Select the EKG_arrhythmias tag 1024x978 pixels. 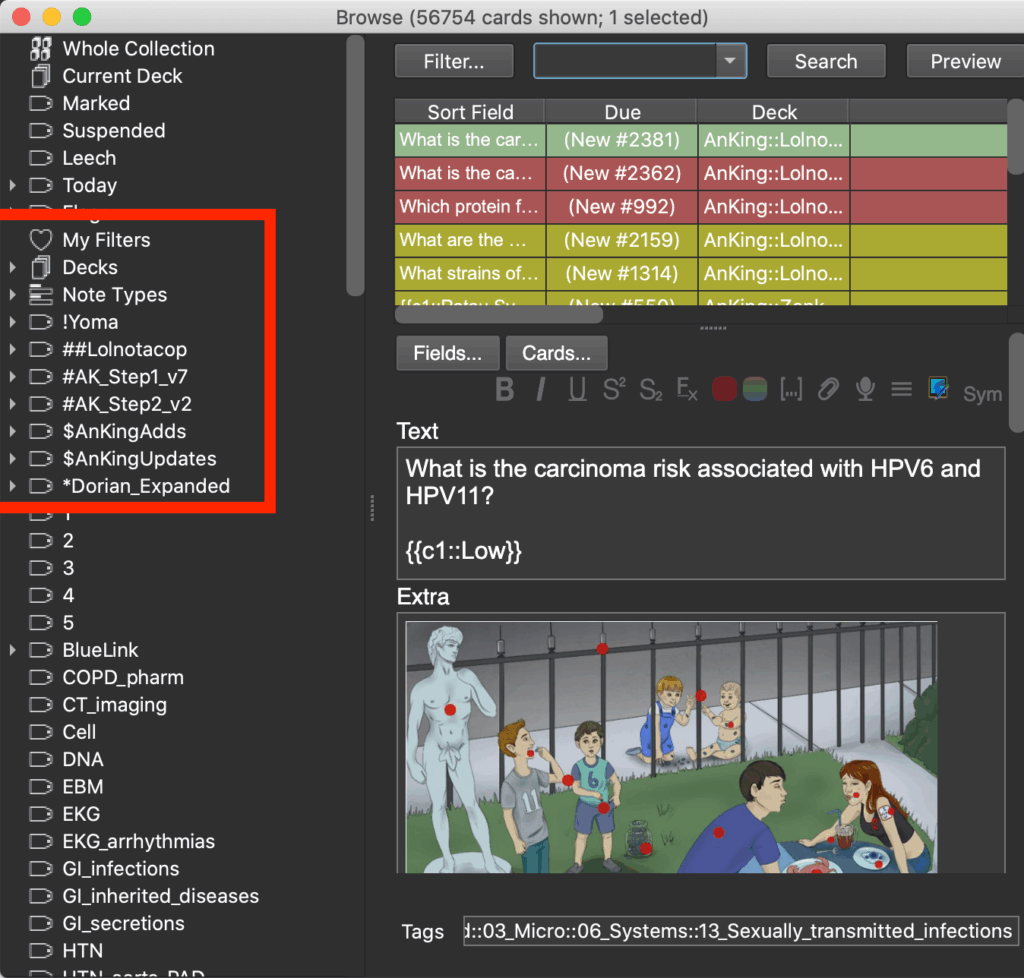pyautogui.click(x=138, y=842)
